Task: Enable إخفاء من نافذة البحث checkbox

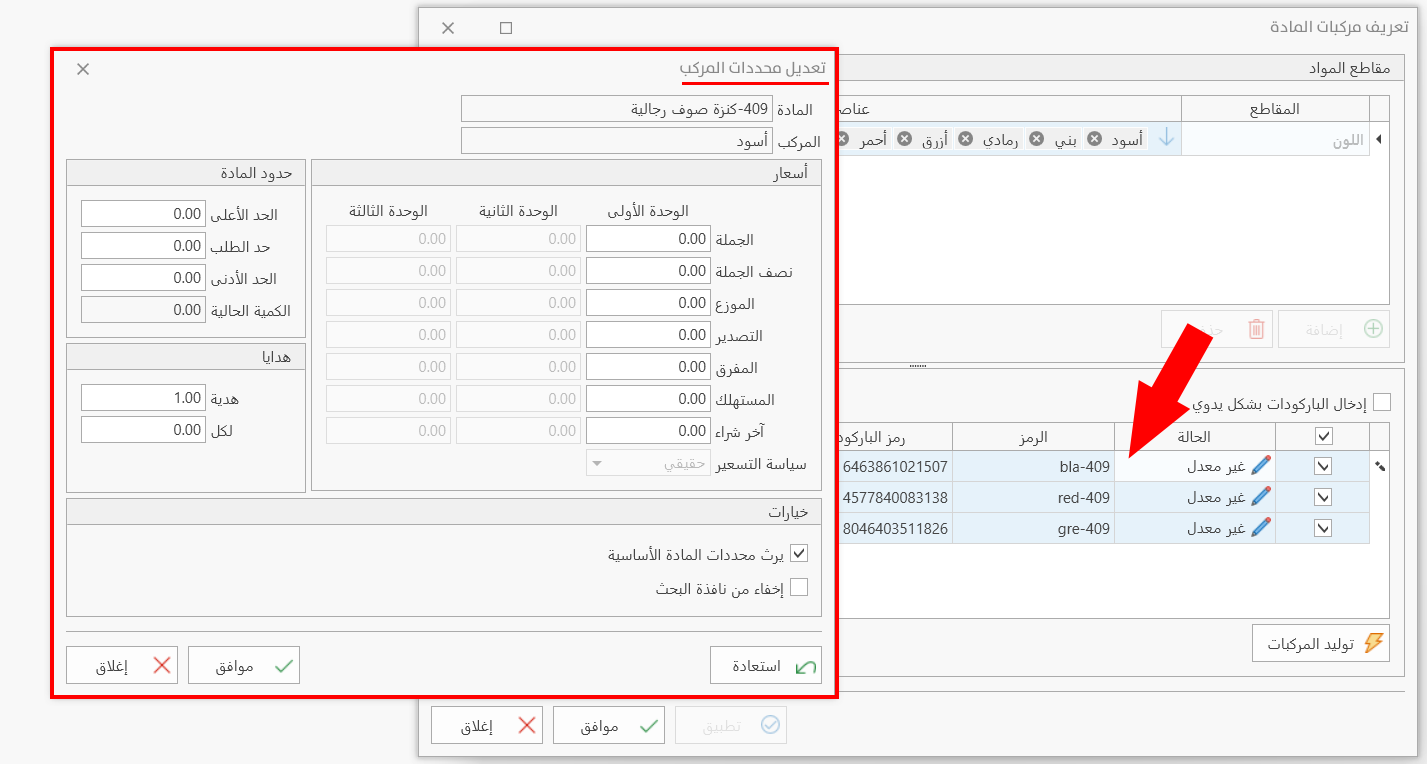Action: coord(798,588)
